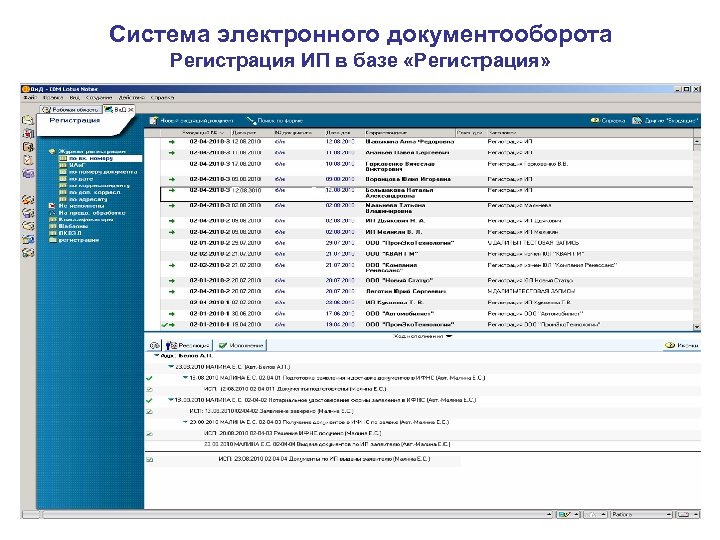Image resolution: width=720 pixels, height=540 pixels.
Task: Switch to the Рабочая область tab
Action: click(71, 110)
